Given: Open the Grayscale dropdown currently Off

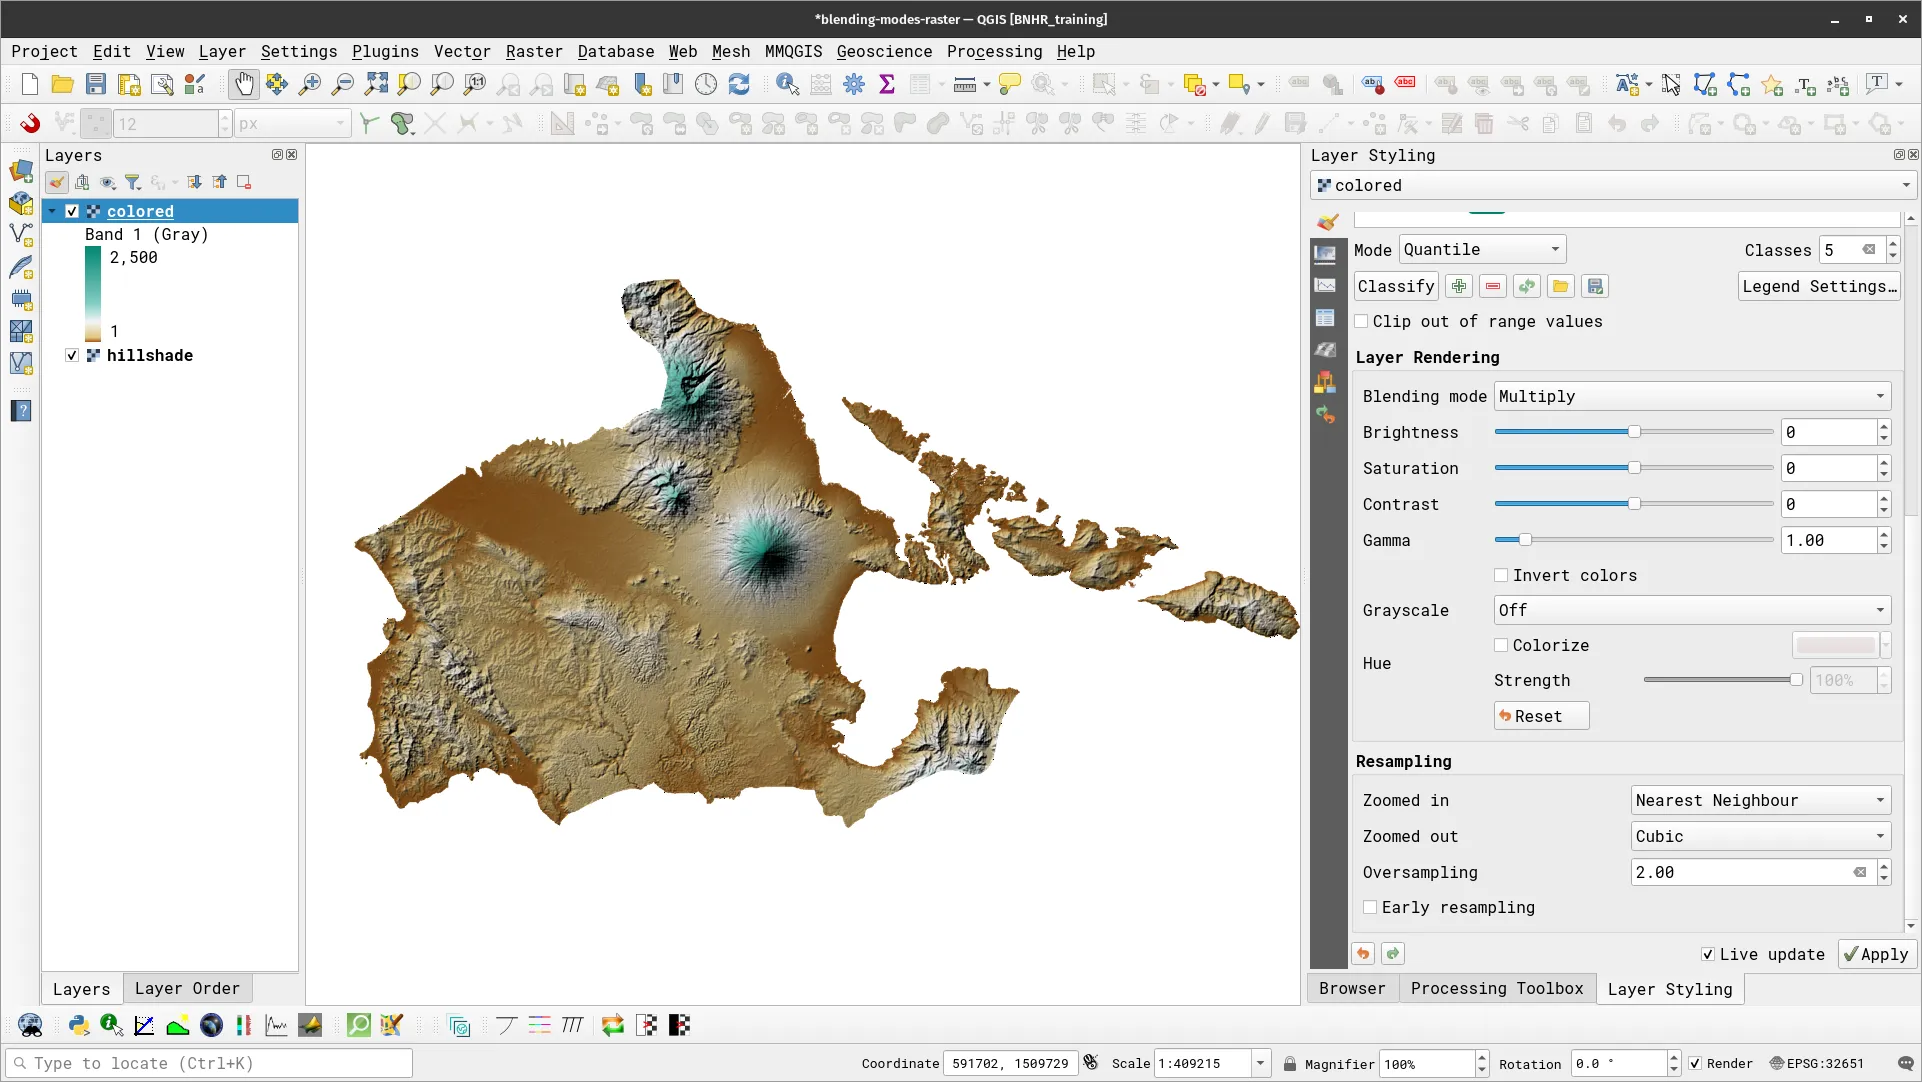Looking at the screenshot, I should 1690,610.
